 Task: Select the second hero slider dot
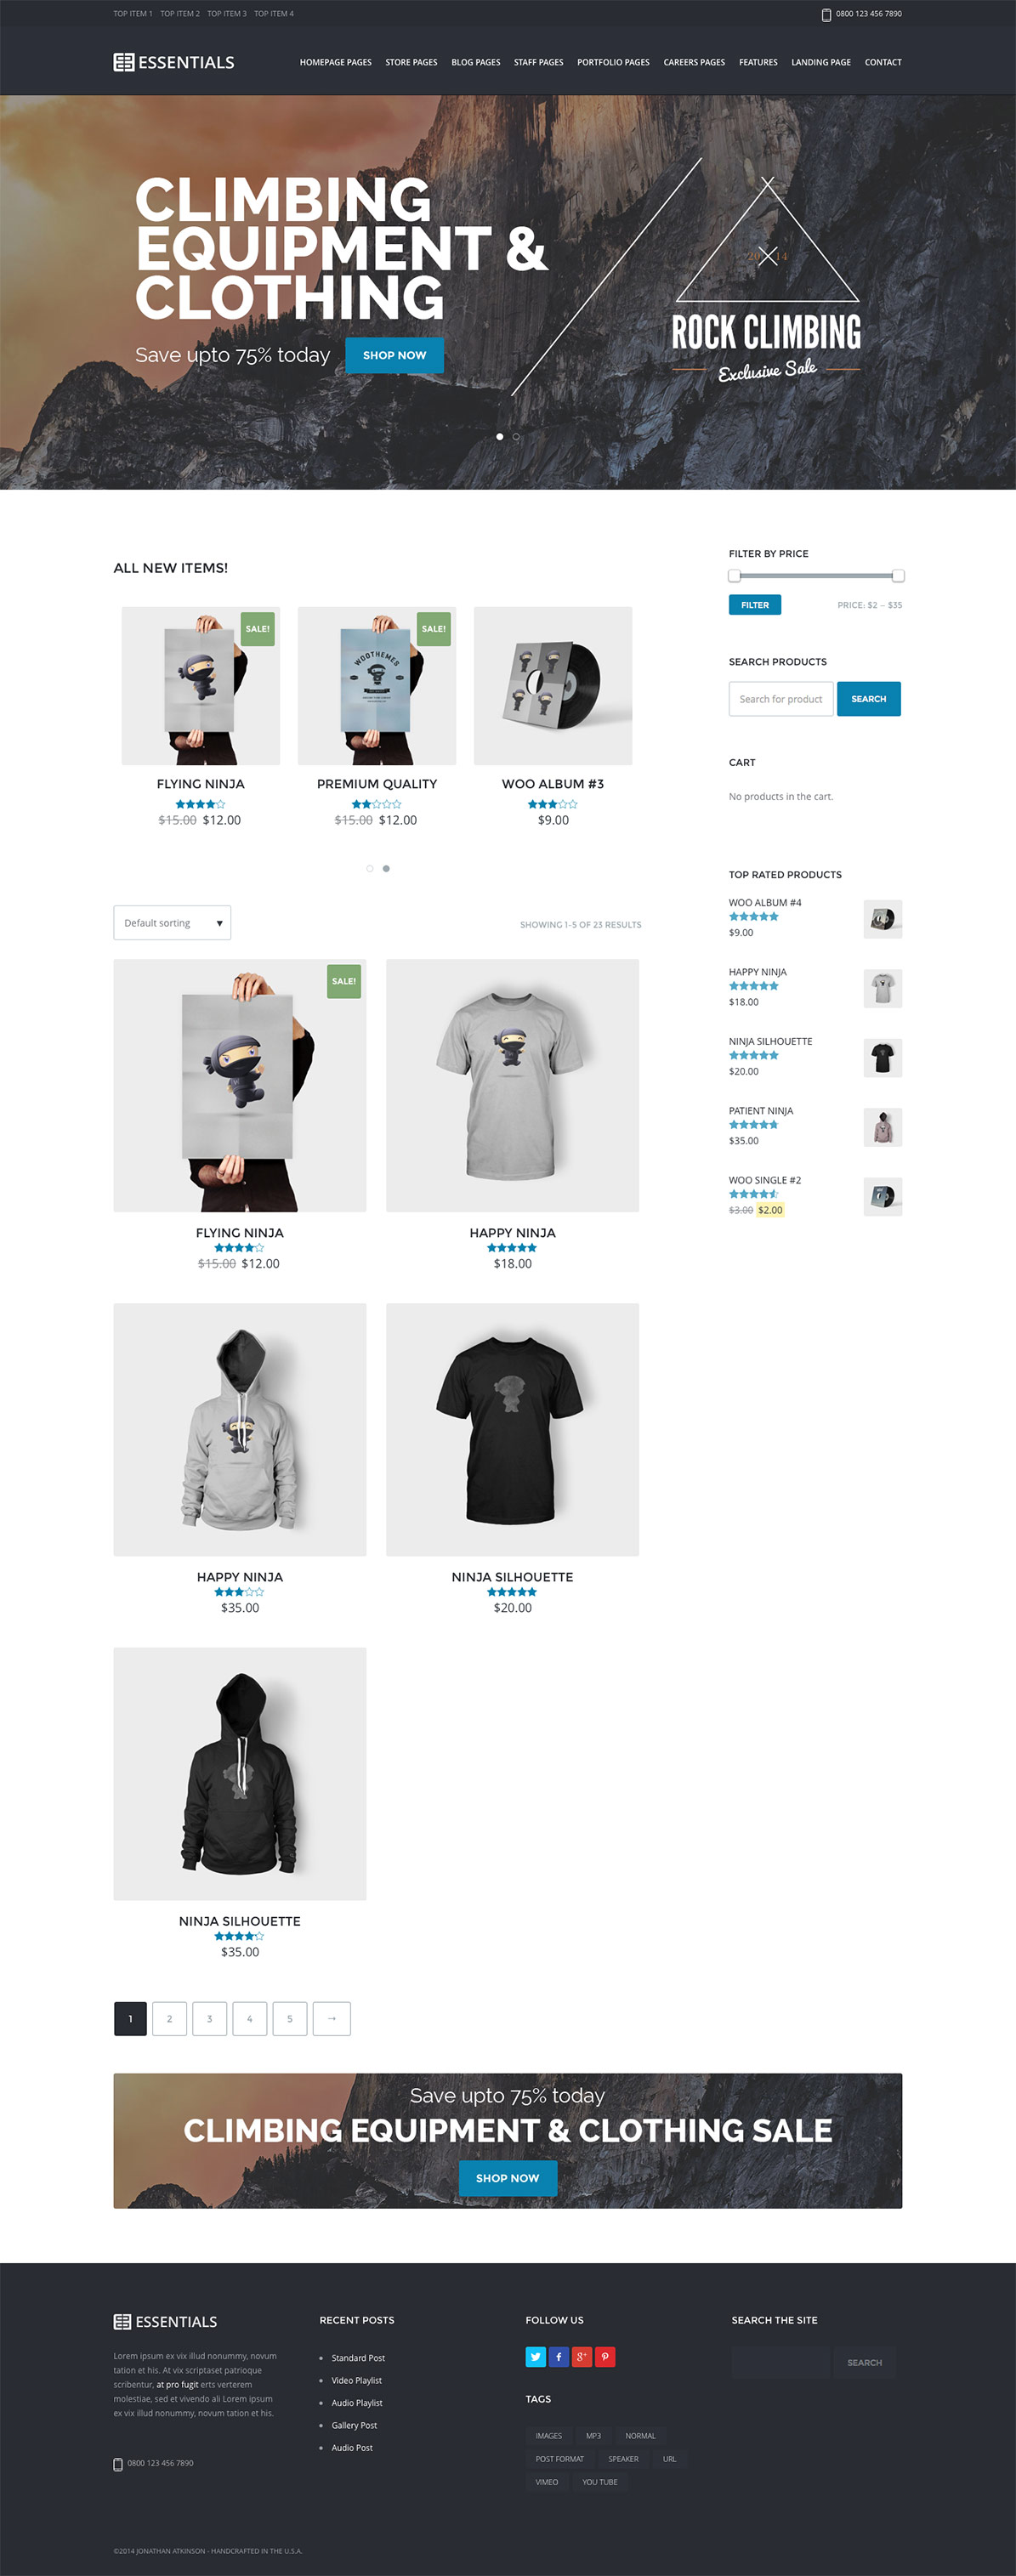pos(516,437)
